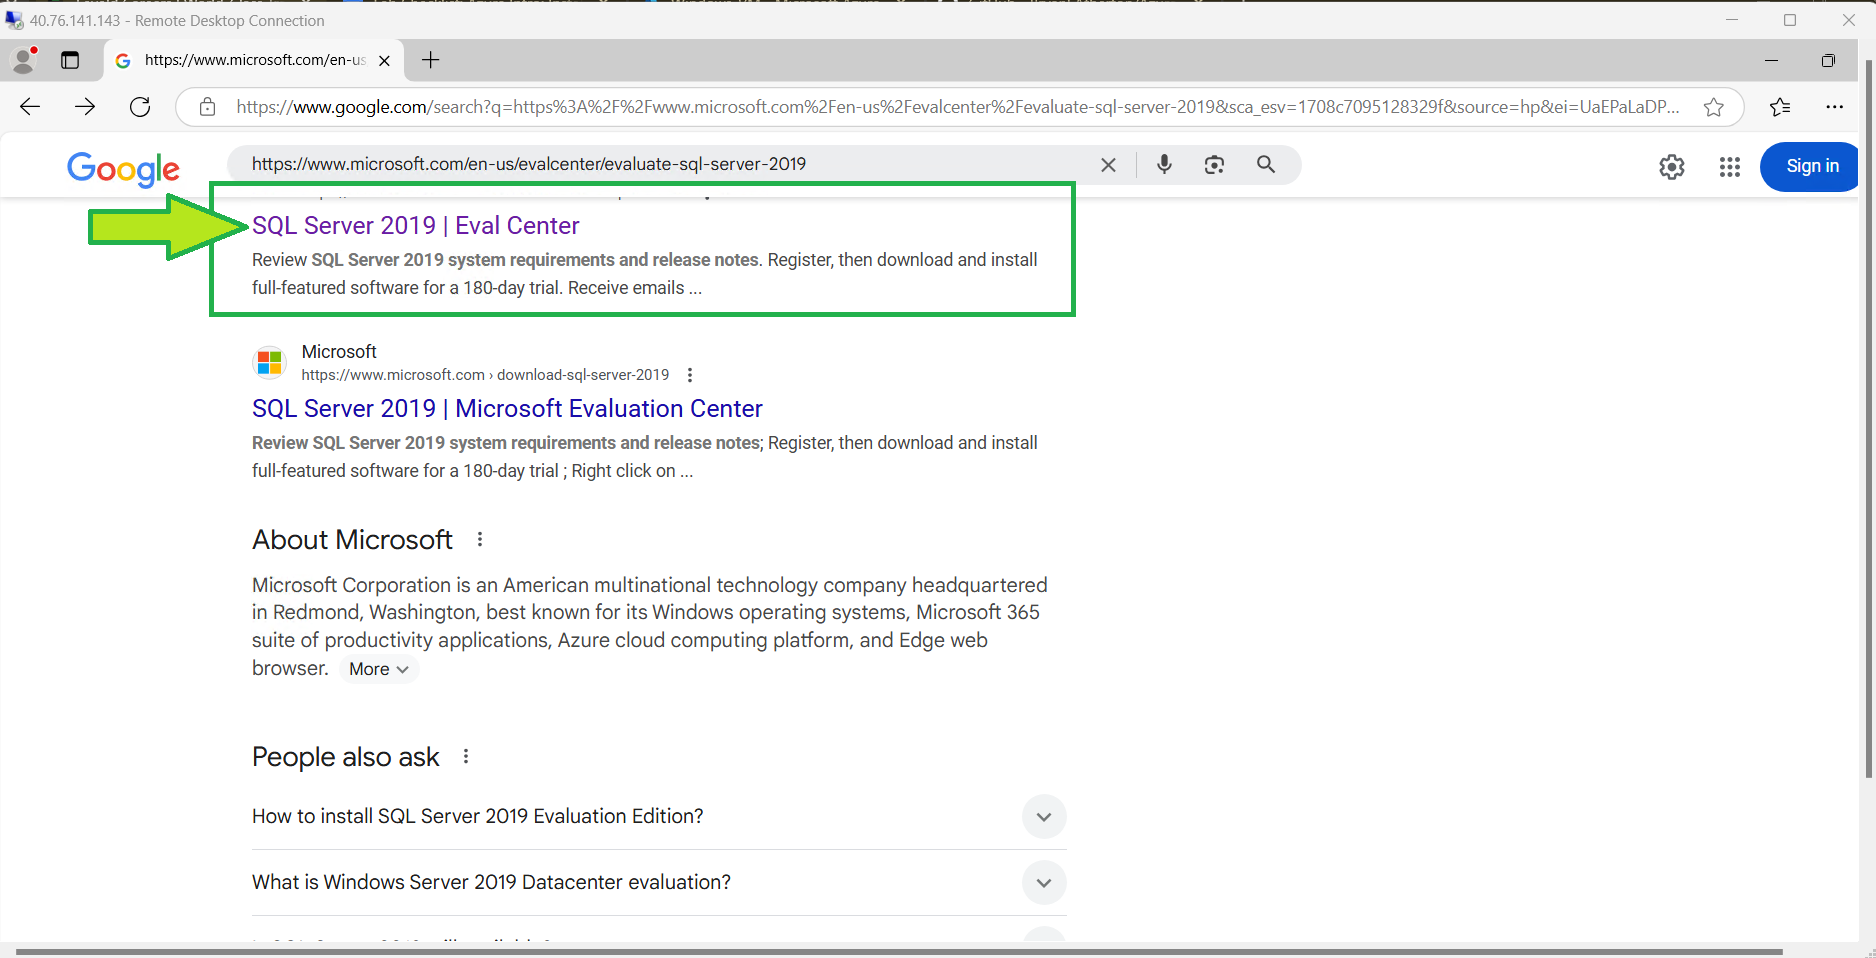1876x958 pixels.
Task: Open the Google apps grid
Action: point(1730,167)
